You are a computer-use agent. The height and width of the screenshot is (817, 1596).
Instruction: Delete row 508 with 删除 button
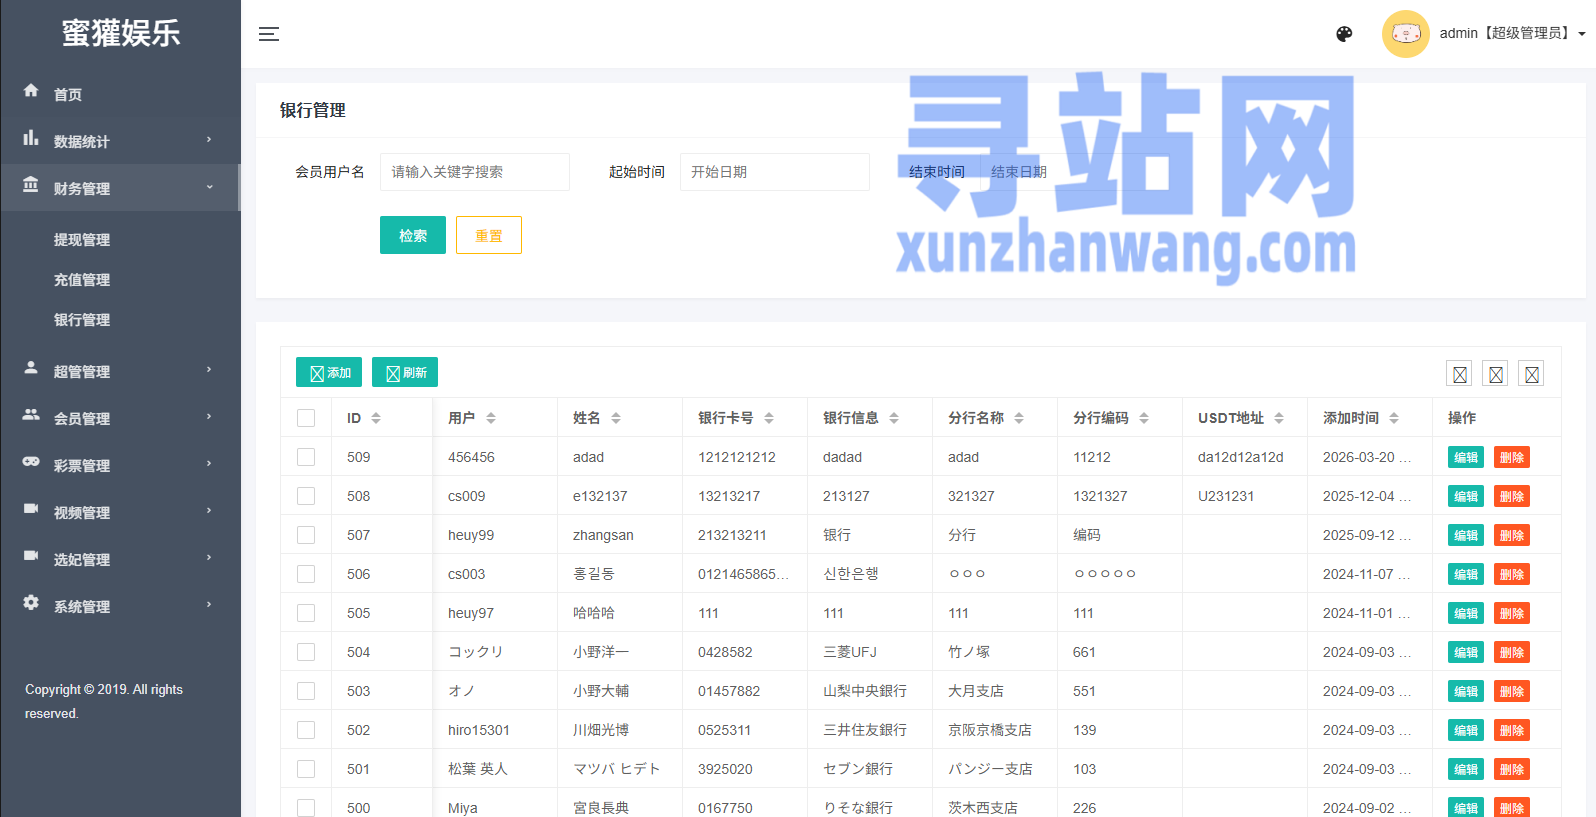(1511, 497)
